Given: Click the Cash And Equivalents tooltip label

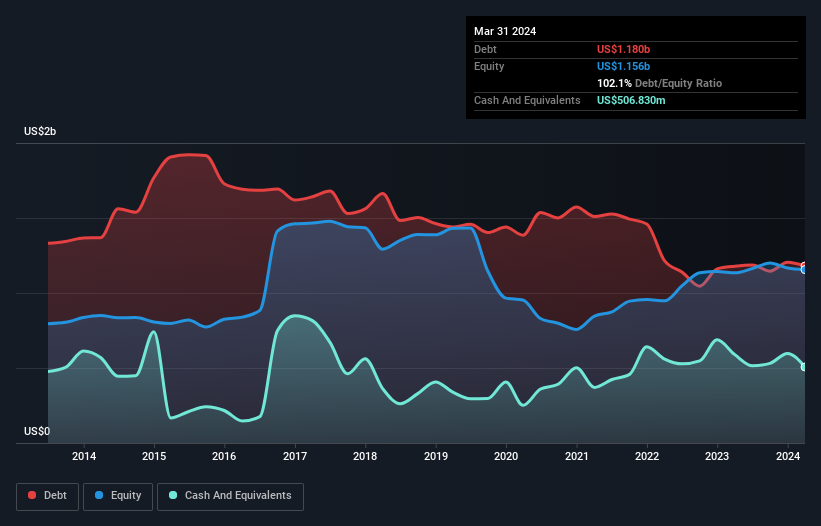Looking at the screenshot, I should 527,100.
